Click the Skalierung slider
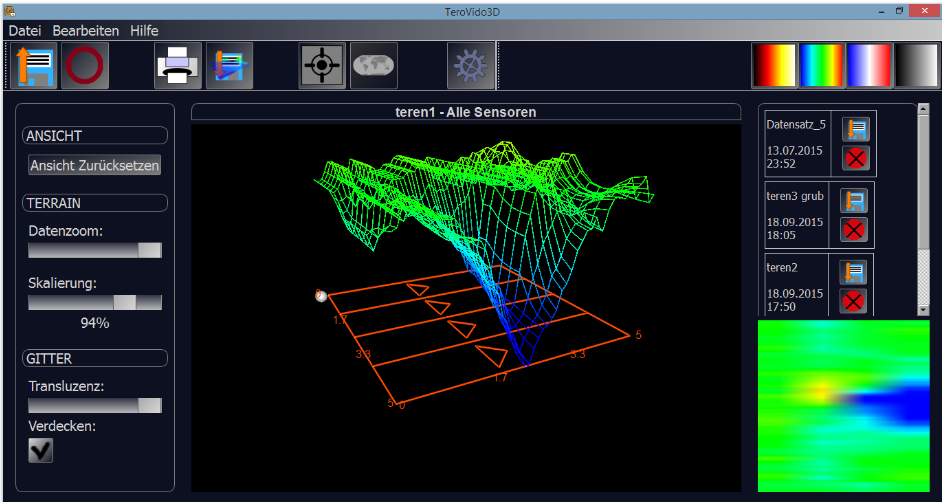The height and width of the screenshot is (502, 943). pyautogui.click(x=95, y=303)
